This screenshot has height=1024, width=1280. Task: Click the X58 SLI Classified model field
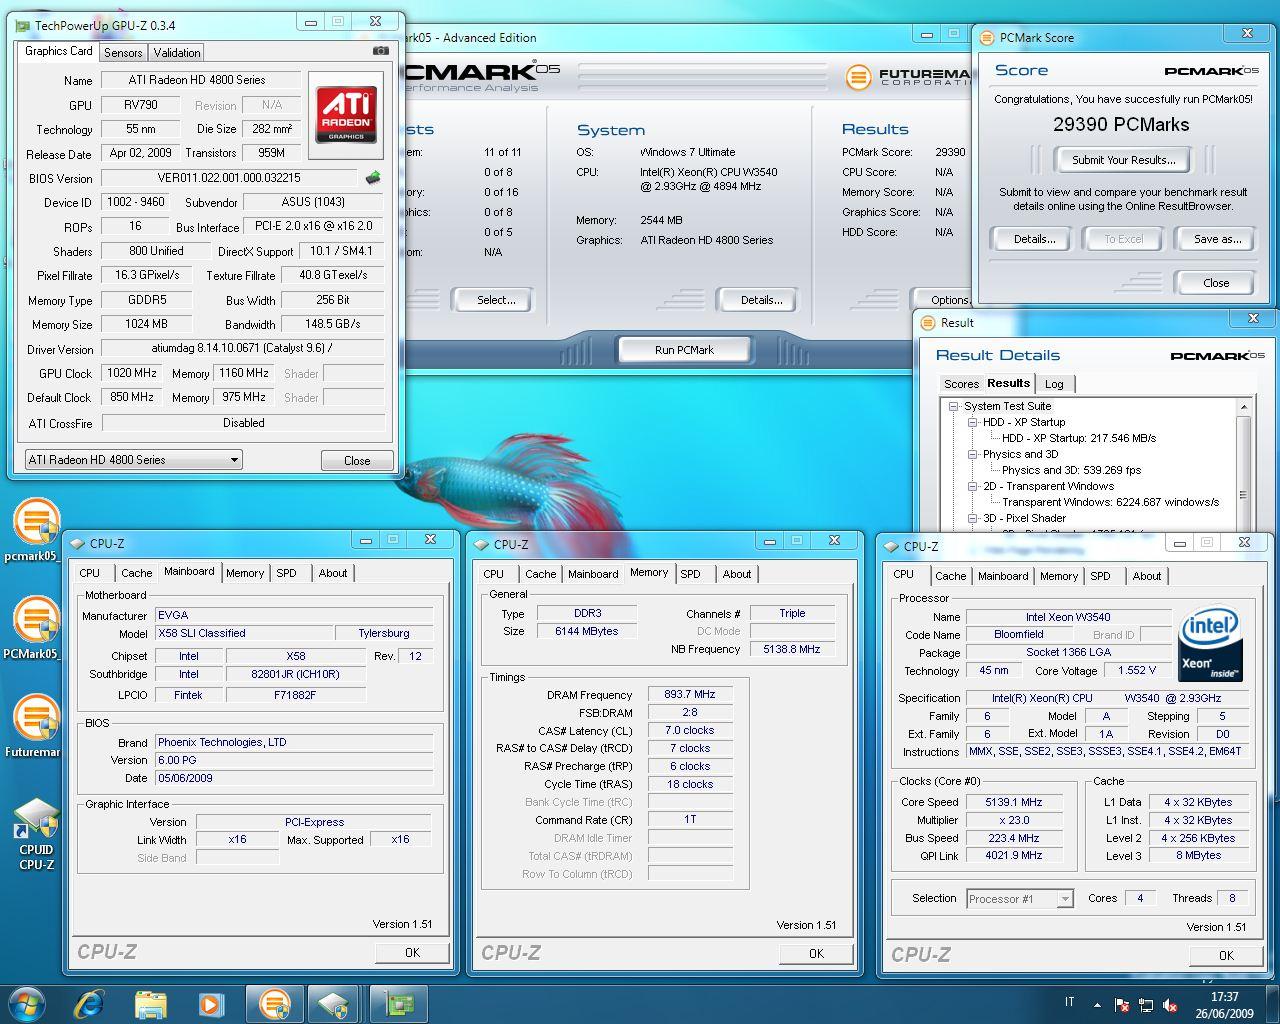click(243, 633)
